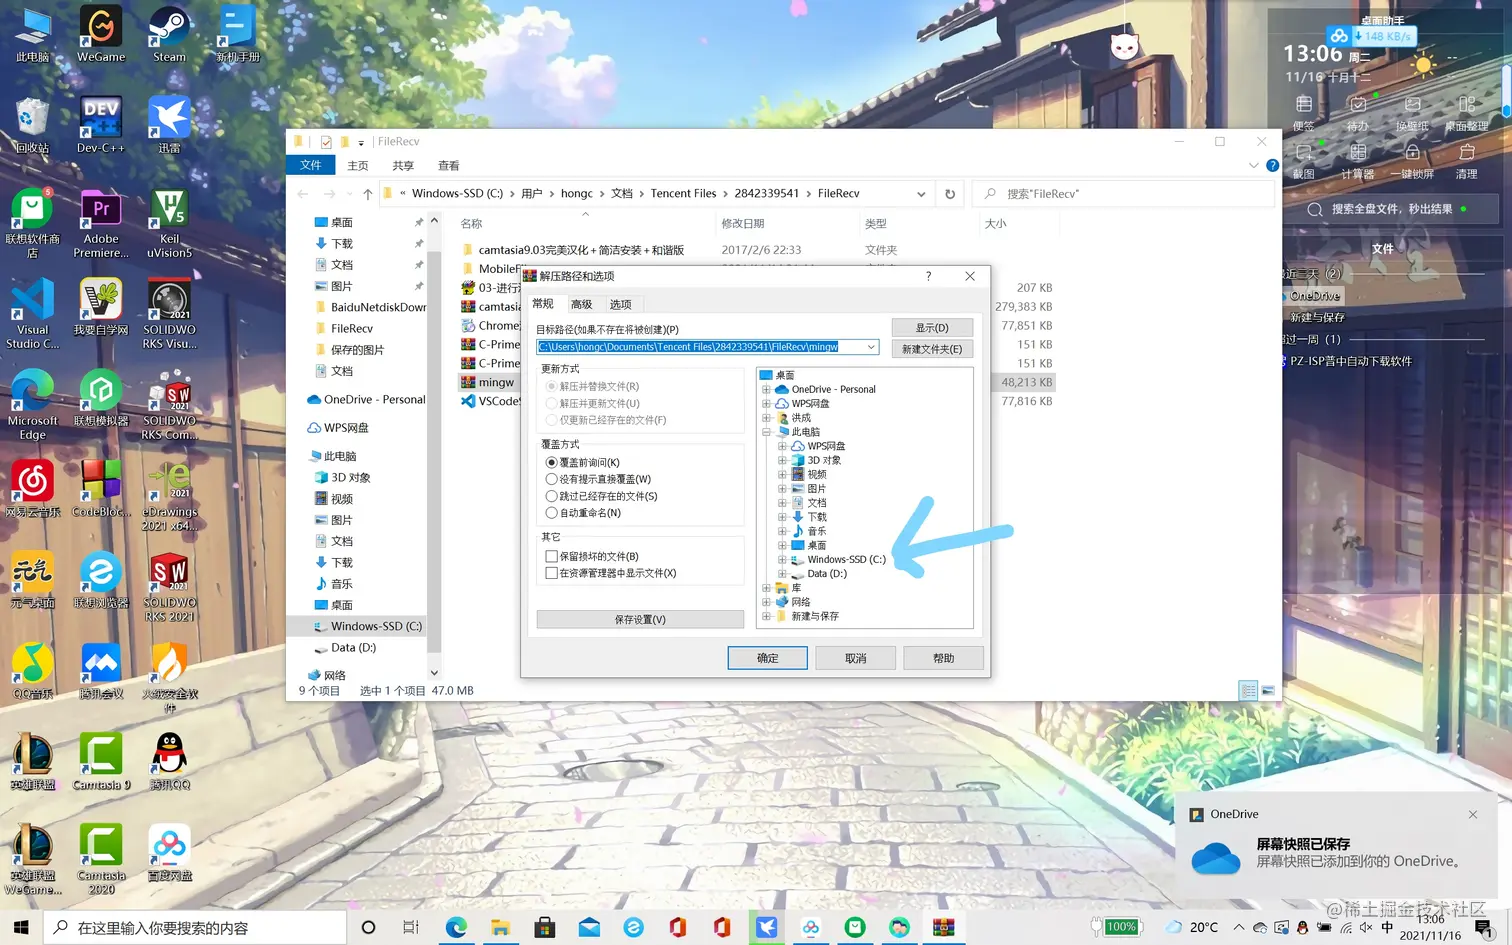Click Explorer's up-one-level arrow
The image size is (1512, 945).
[368, 194]
